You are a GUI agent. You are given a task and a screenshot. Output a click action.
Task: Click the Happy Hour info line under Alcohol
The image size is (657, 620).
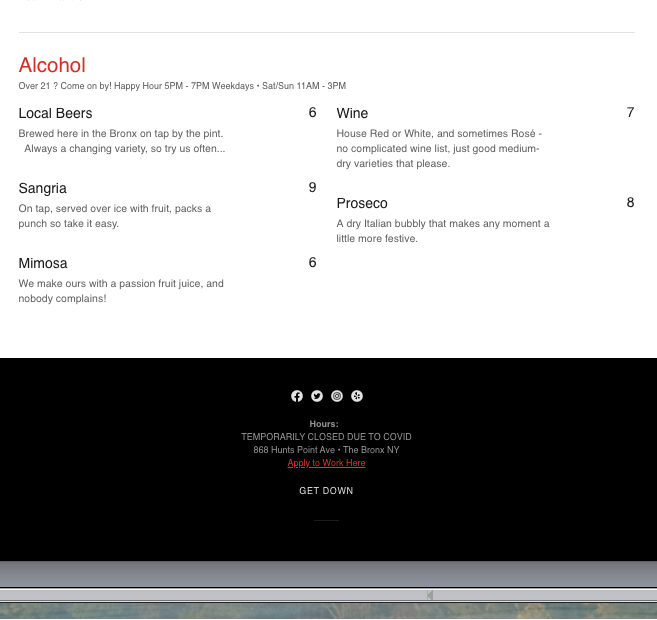point(182,86)
